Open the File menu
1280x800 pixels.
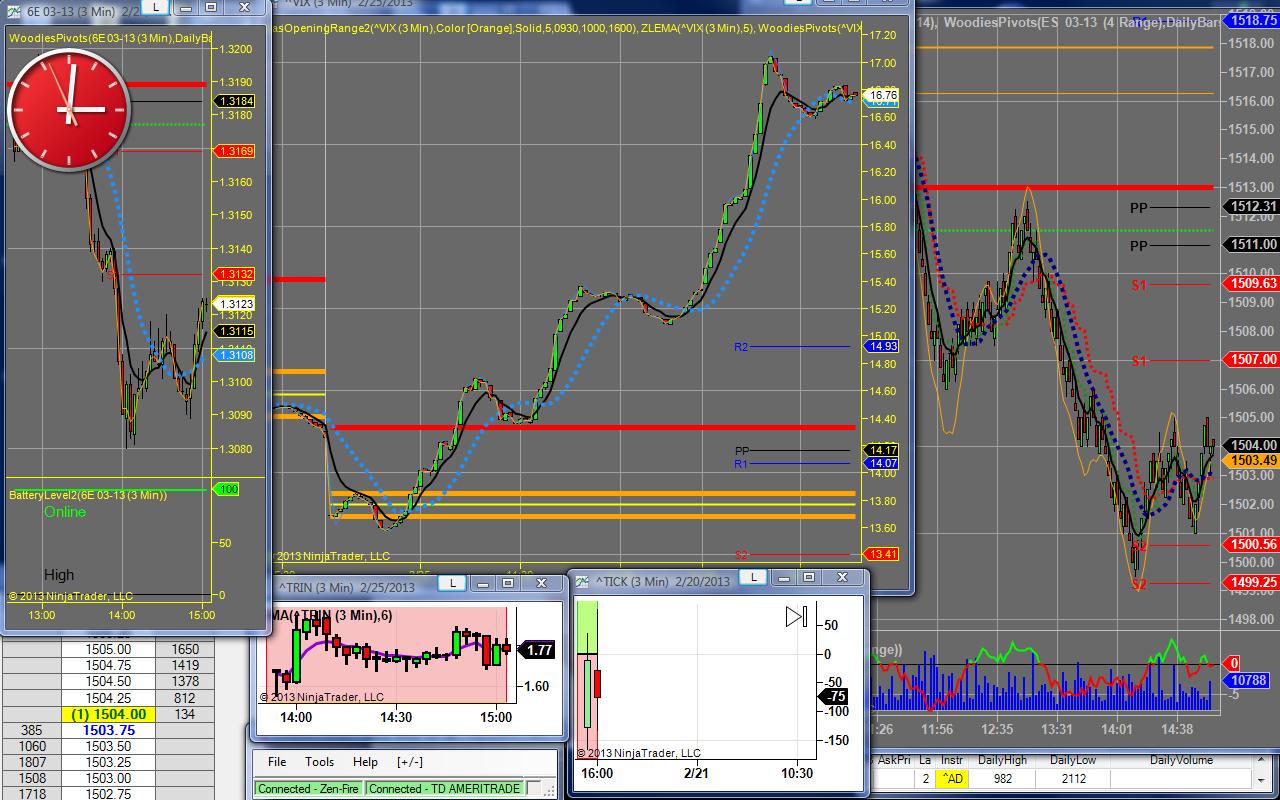277,762
